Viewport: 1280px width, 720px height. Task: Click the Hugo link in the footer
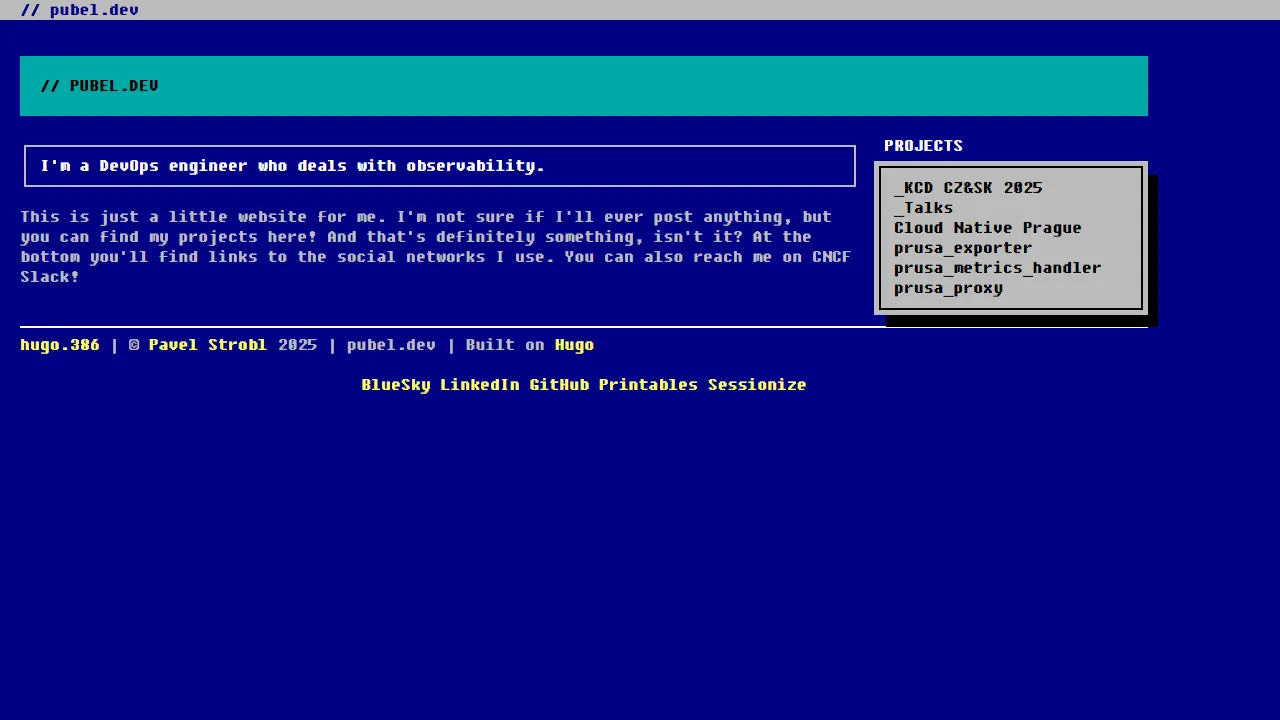pyautogui.click(x=574, y=345)
